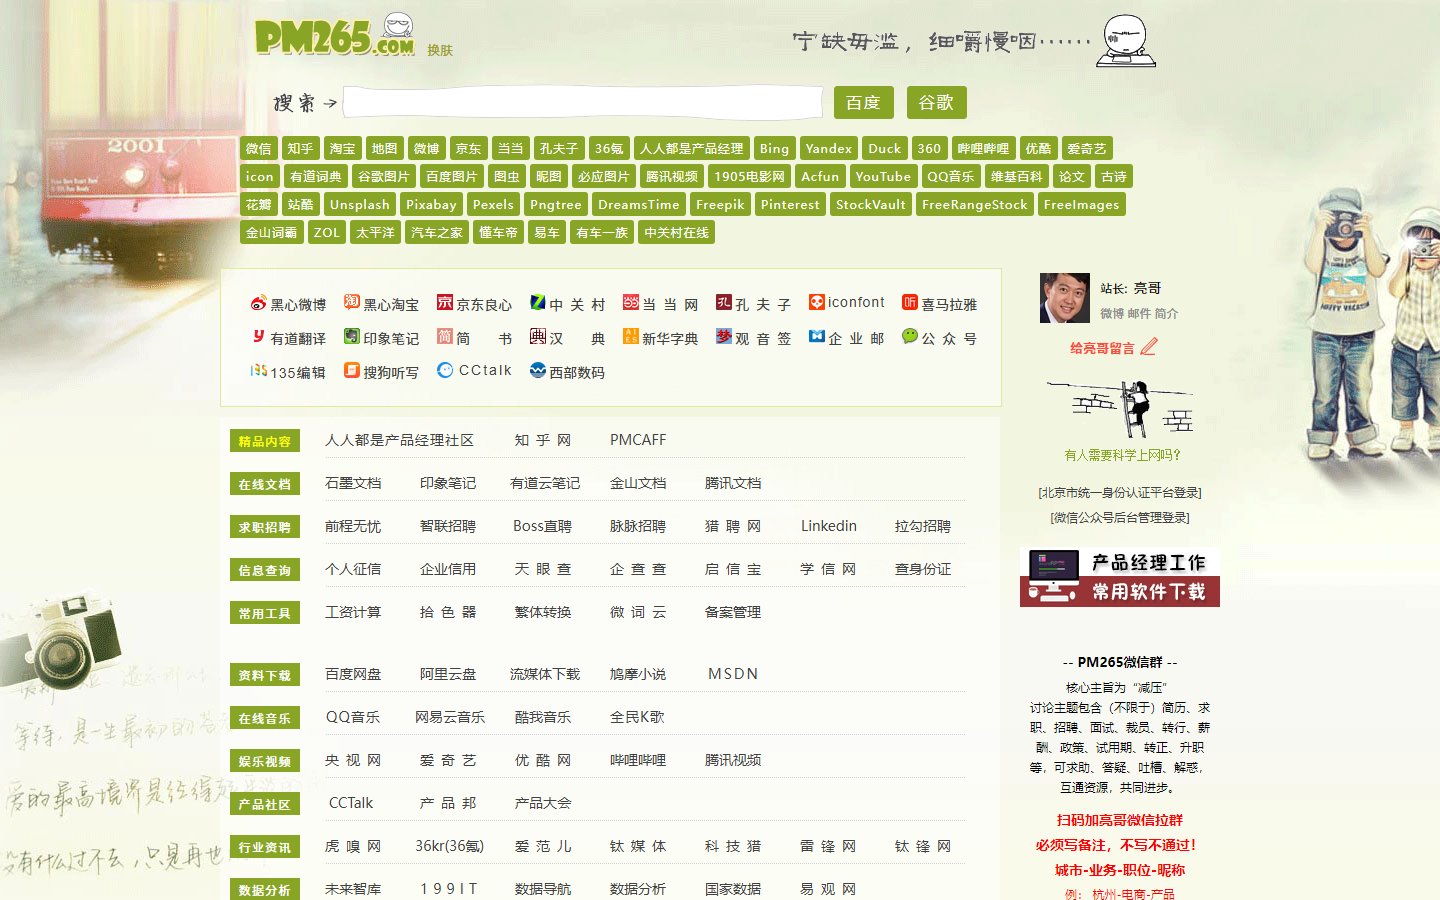Screen dimensions: 1440x900
Task: Open the Linkedin link
Action: (x=829, y=526)
